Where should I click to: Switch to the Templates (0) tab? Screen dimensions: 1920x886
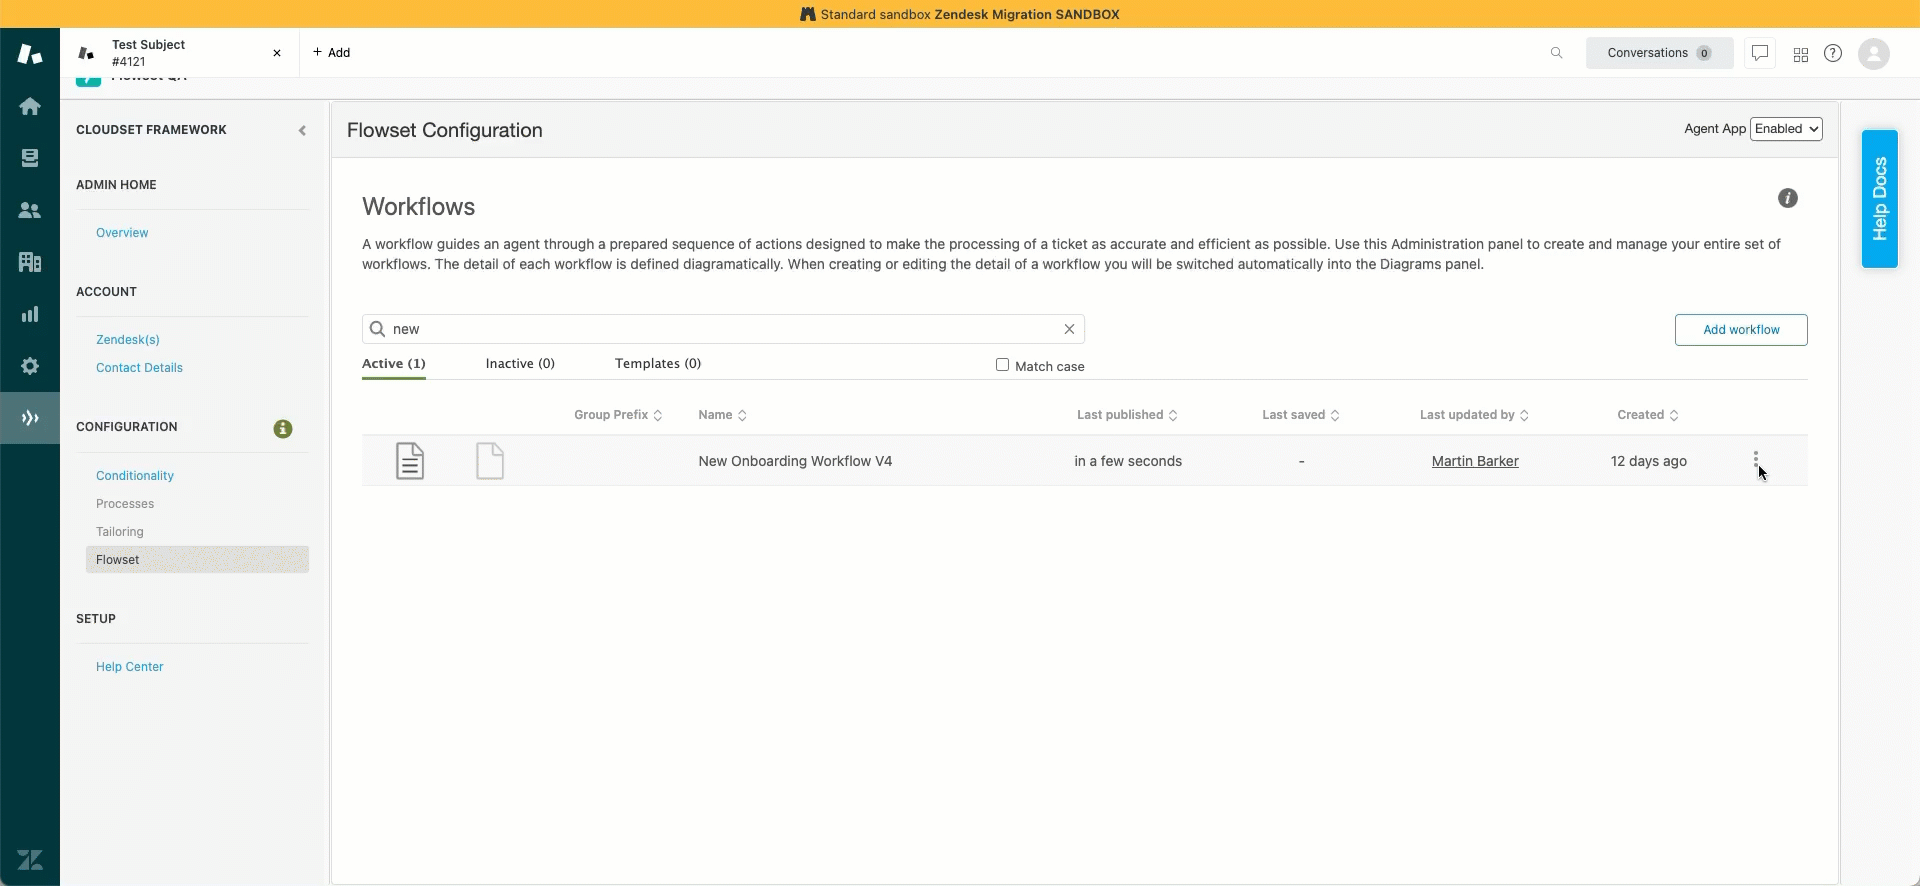point(658,364)
